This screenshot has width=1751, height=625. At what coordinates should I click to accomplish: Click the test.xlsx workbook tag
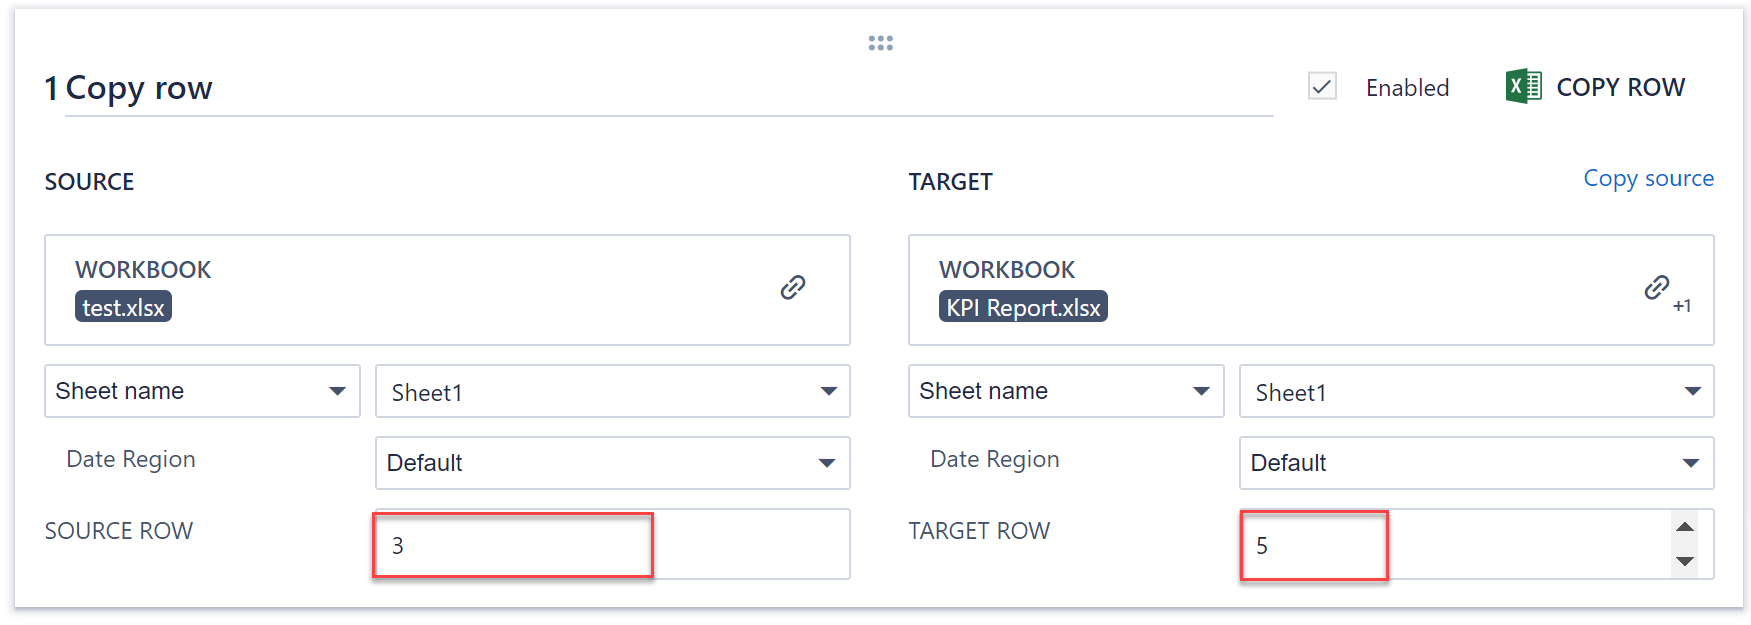click(123, 307)
